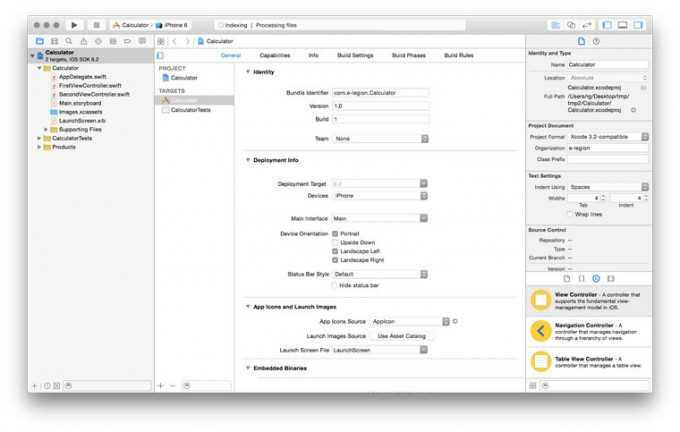Open the Main Interface dropdown
This screenshot has width=680, height=432.
tap(380, 219)
